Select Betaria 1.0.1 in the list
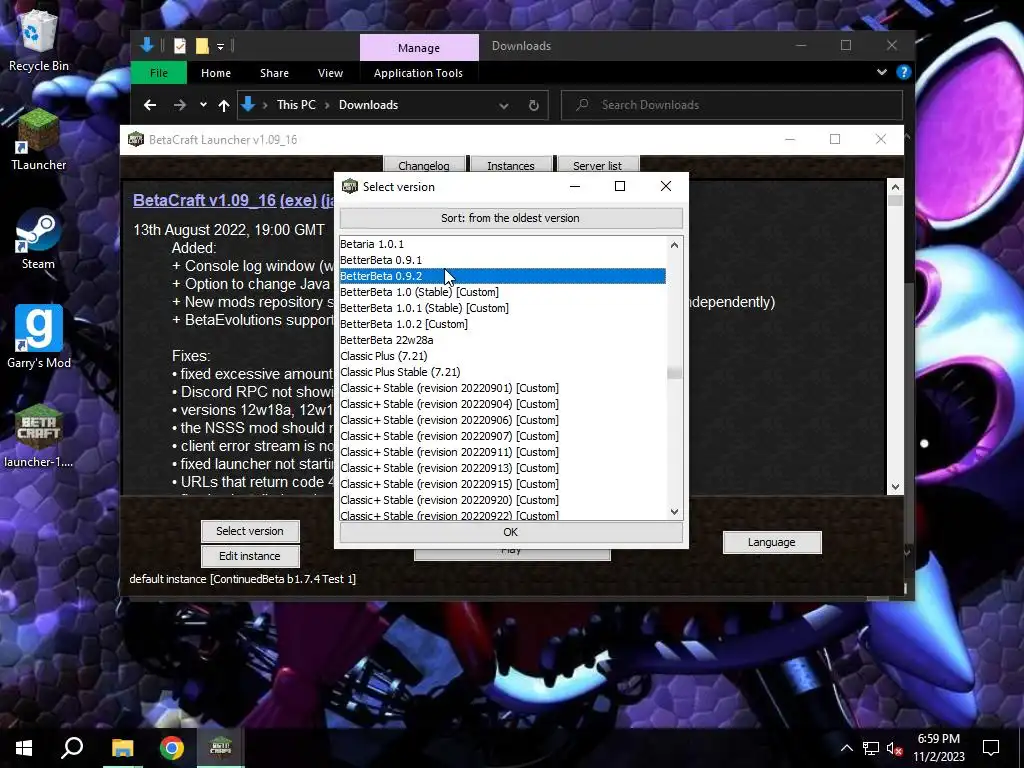The image size is (1024, 768). click(x=503, y=244)
